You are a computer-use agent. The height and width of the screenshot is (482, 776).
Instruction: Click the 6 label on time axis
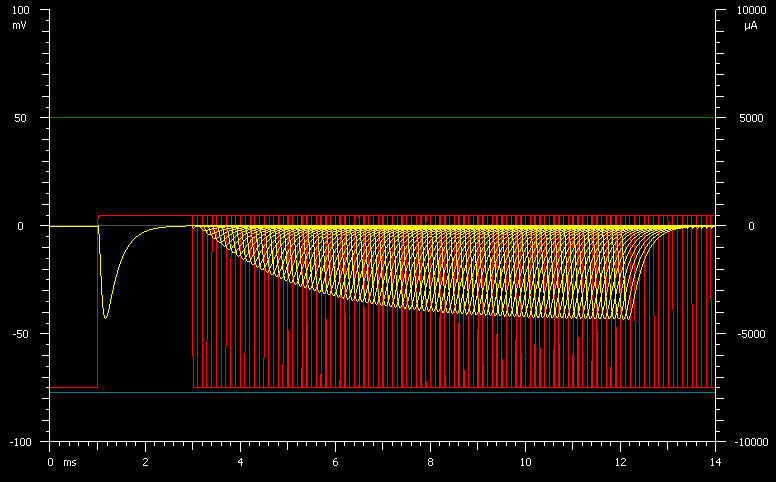[336, 462]
